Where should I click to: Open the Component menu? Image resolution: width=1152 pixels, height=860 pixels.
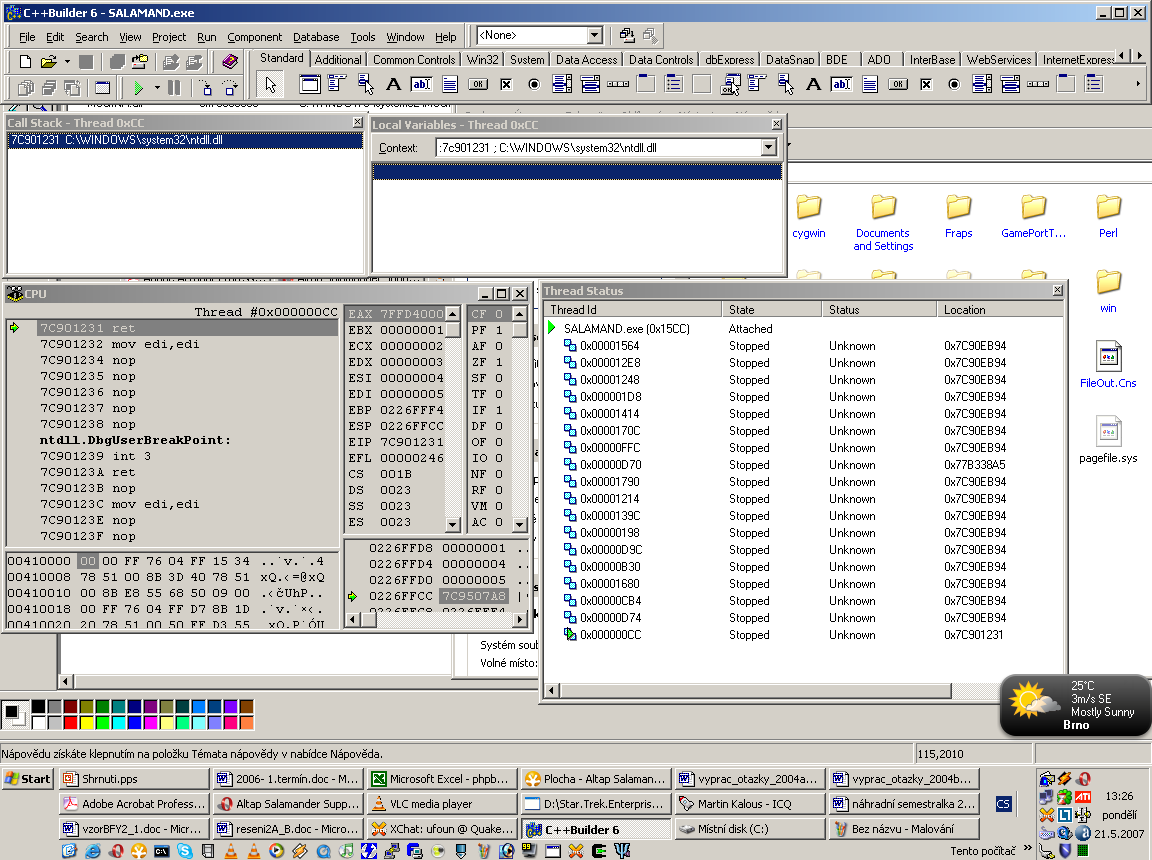[x=254, y=37]
